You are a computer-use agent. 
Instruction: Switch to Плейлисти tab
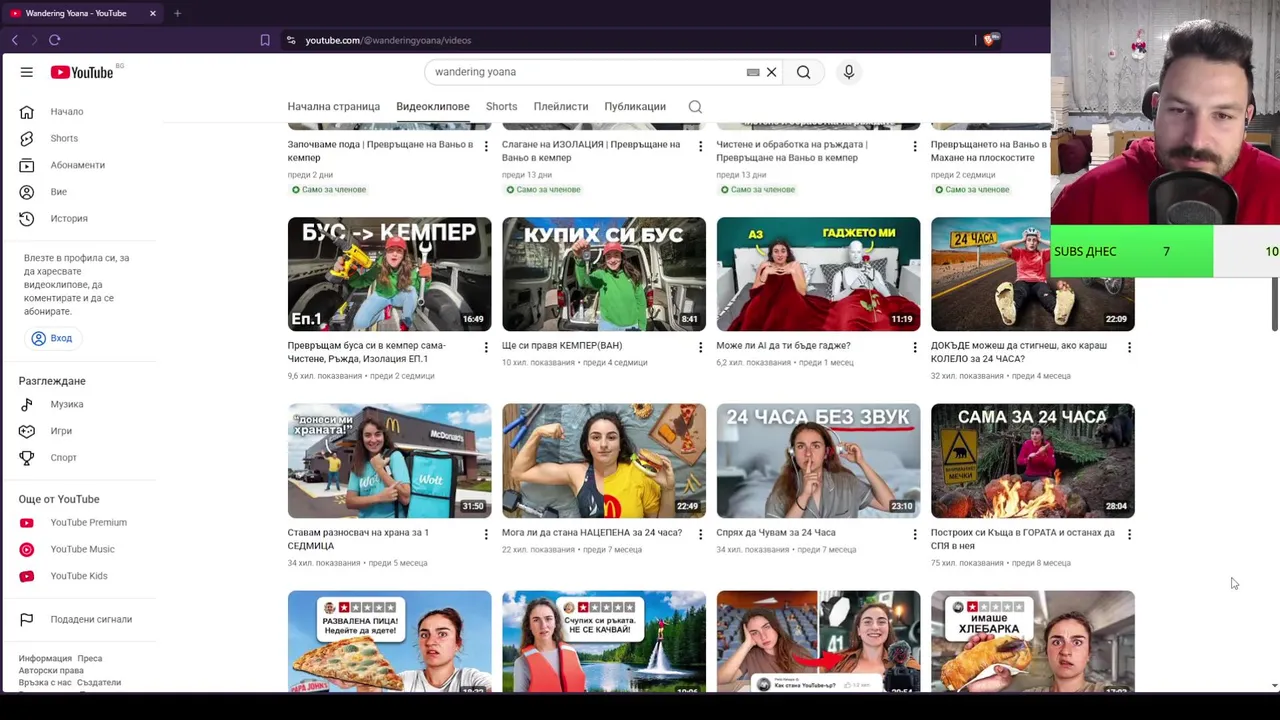pos(560,106)
